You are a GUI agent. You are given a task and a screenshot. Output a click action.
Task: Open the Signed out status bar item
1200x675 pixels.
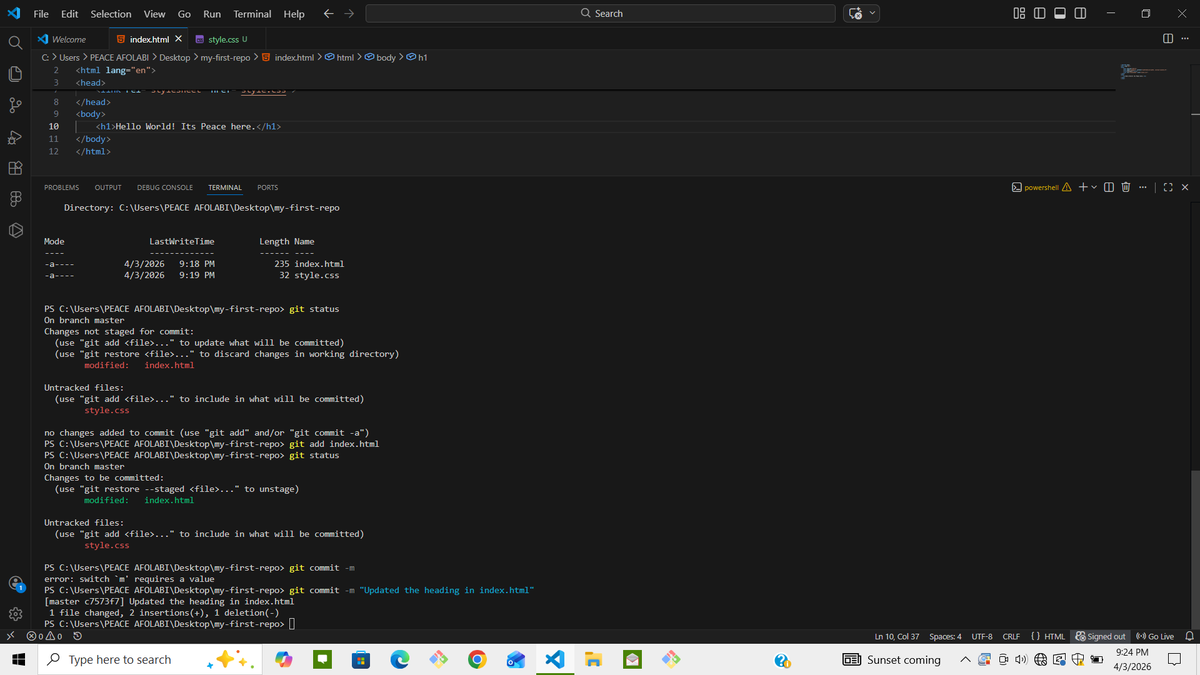[x=1101, y=636]
